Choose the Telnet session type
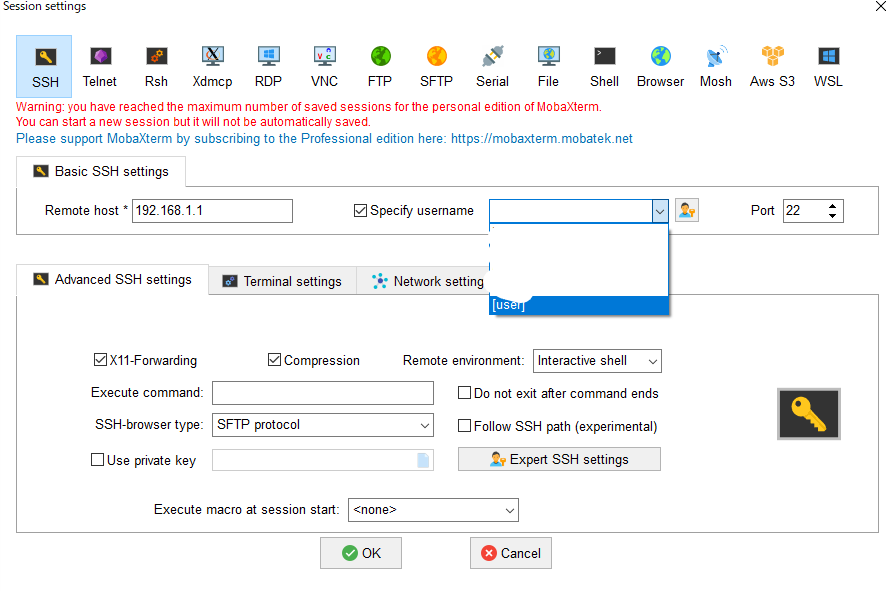 [100, 66]
